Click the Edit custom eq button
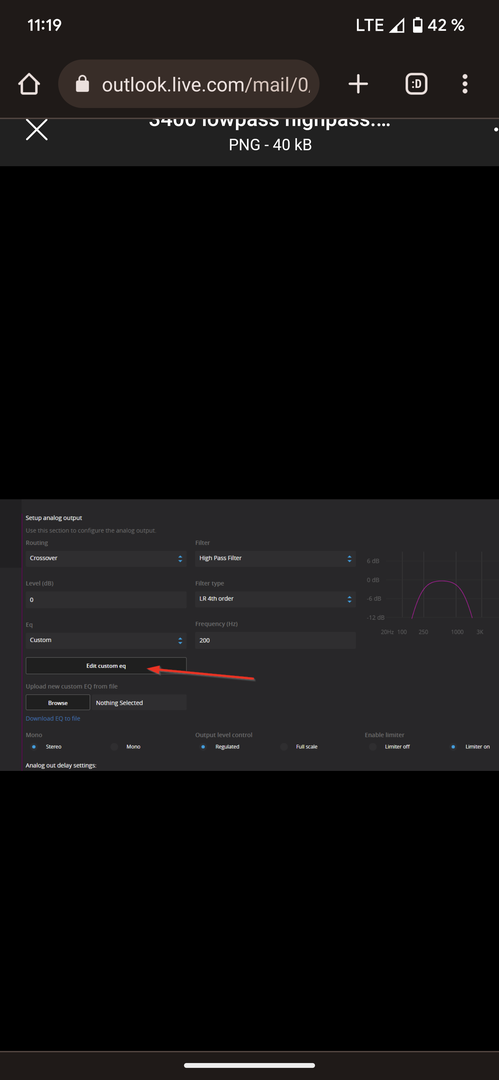The width and height of the screenshot is (499, 1080). pyautogui.click(x=105, y=666)
